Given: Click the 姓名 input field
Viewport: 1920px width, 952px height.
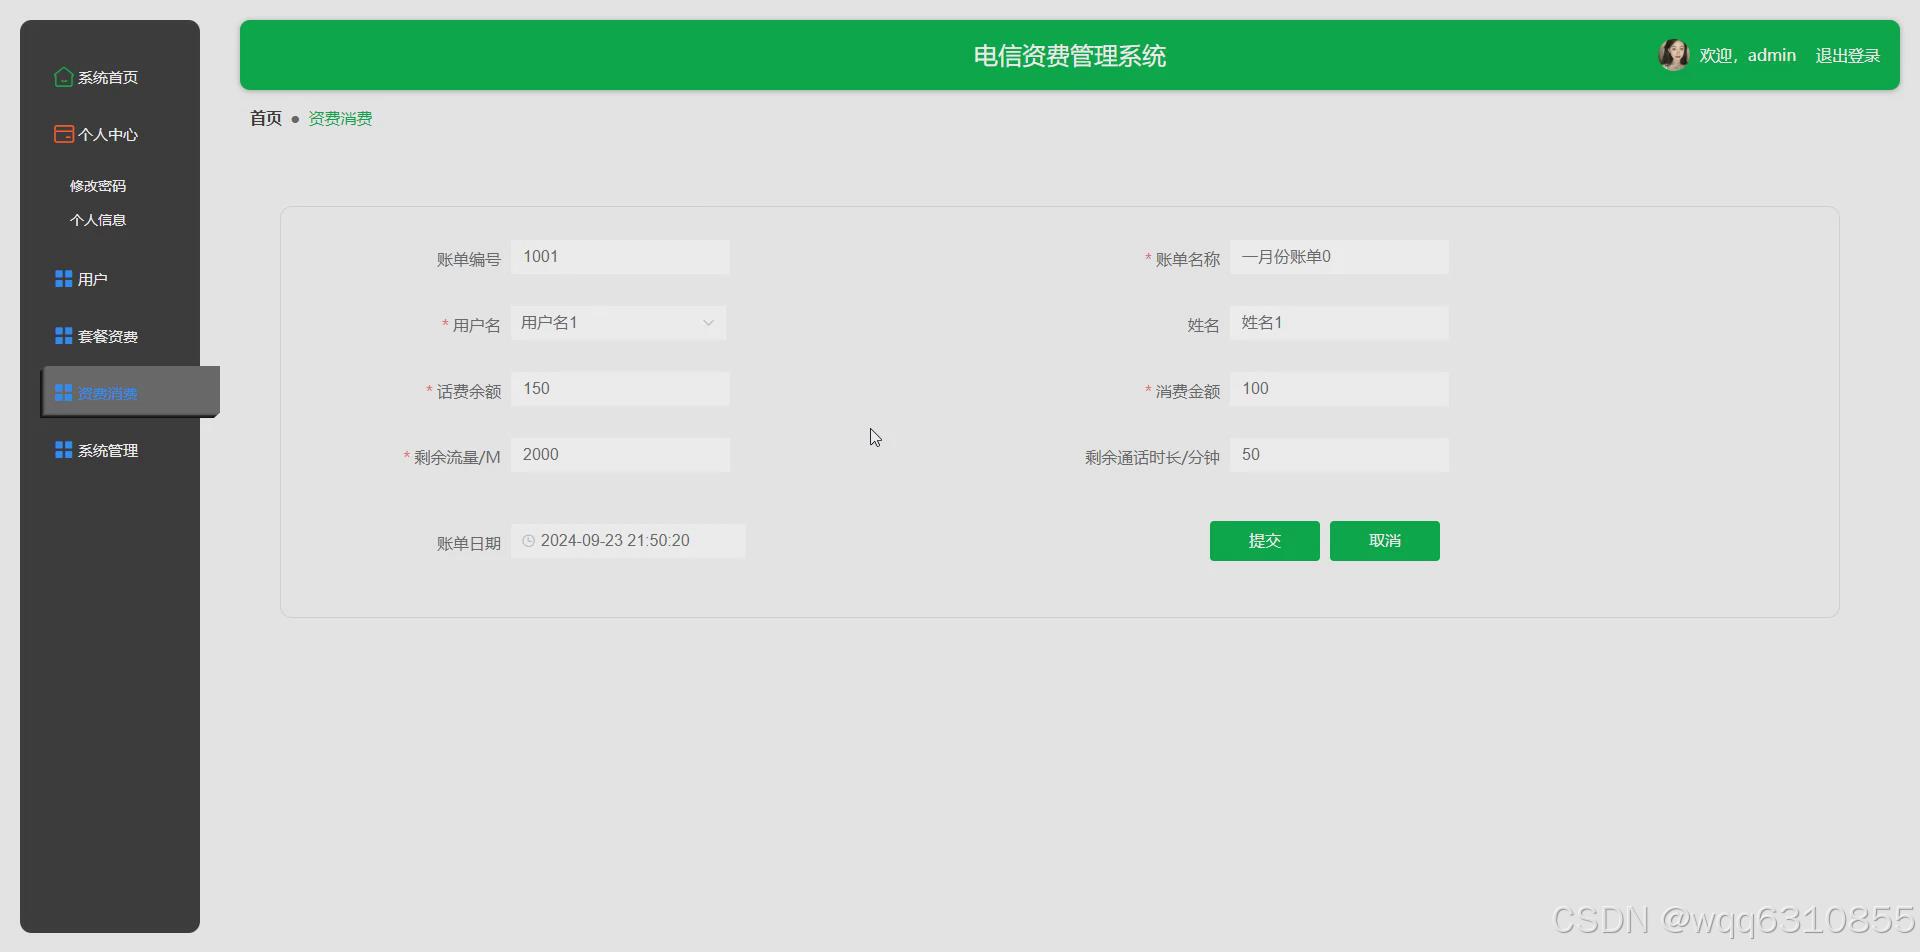Looking at the screenshot, I should point(1339,323).
